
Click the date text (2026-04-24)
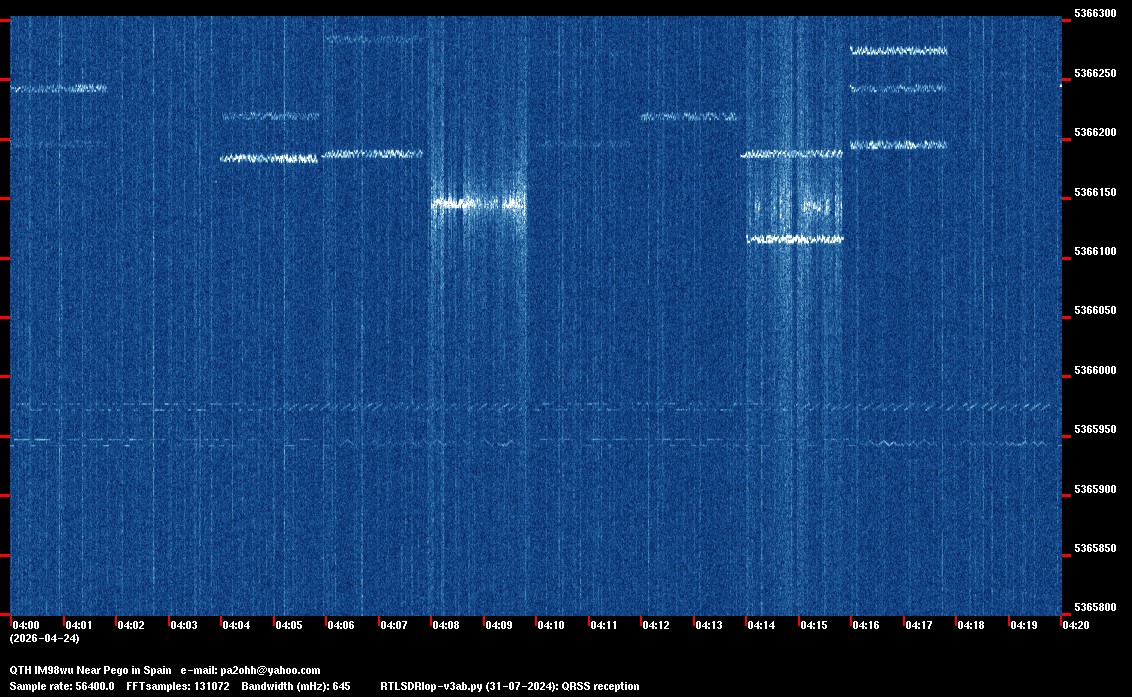pyautogui.click(x=44, y=638)
